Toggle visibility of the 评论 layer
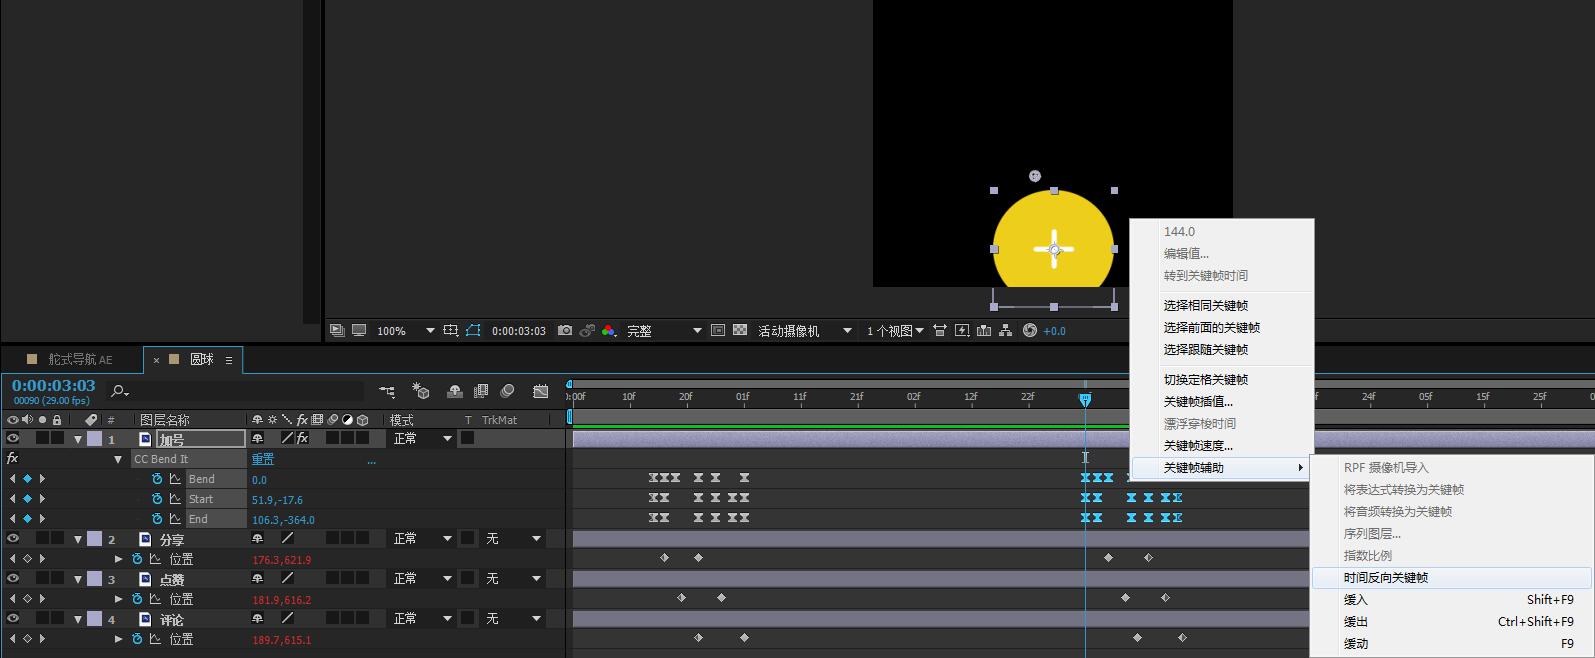The width and height of the screenshot is (1595, 658). click(13, 619)
